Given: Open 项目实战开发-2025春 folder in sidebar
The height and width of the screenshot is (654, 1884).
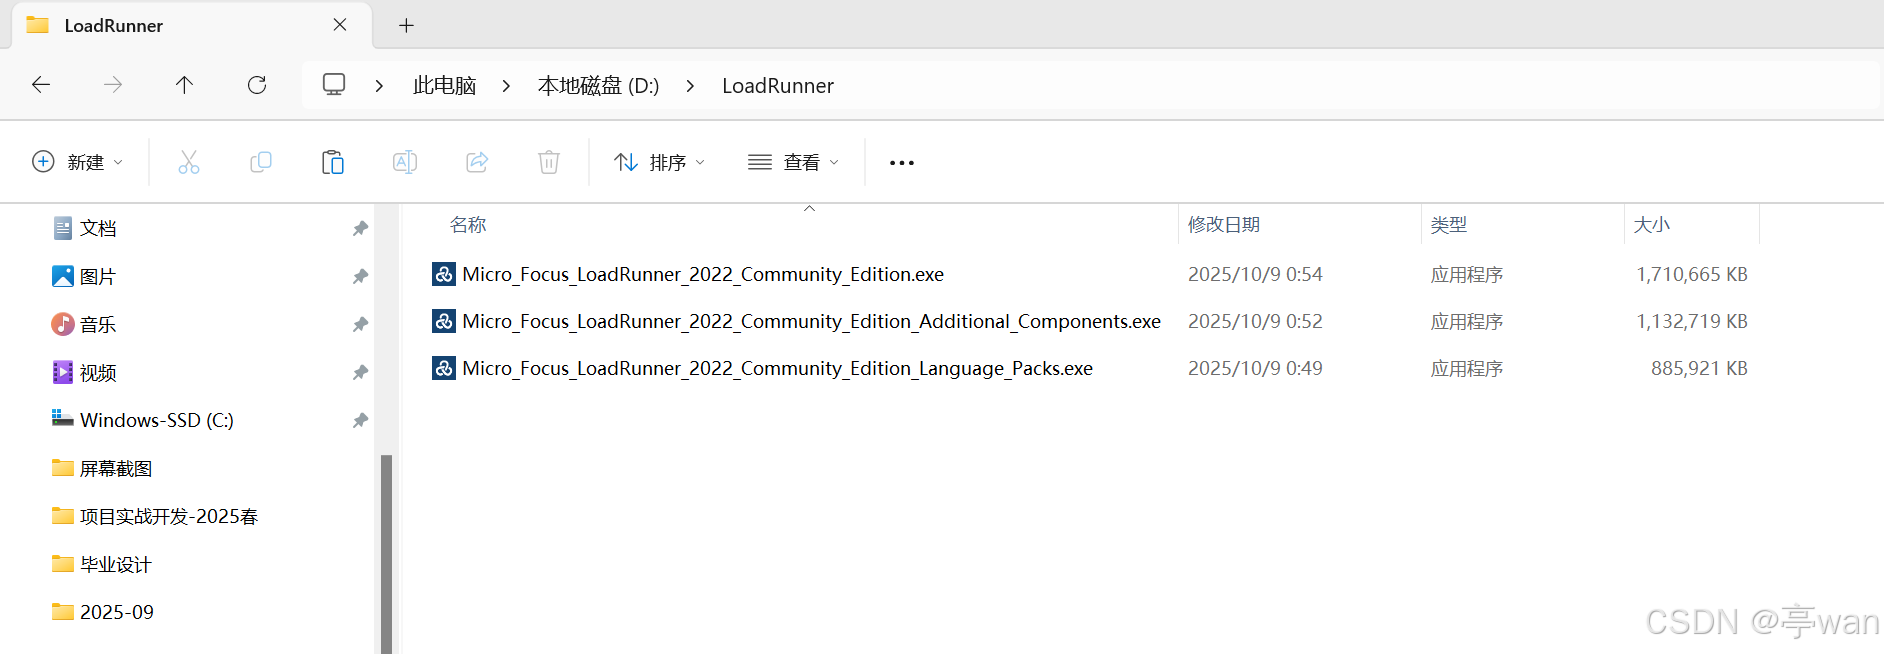Looking at the screenshot, I should pyautogui.click(x=168, y=516).
